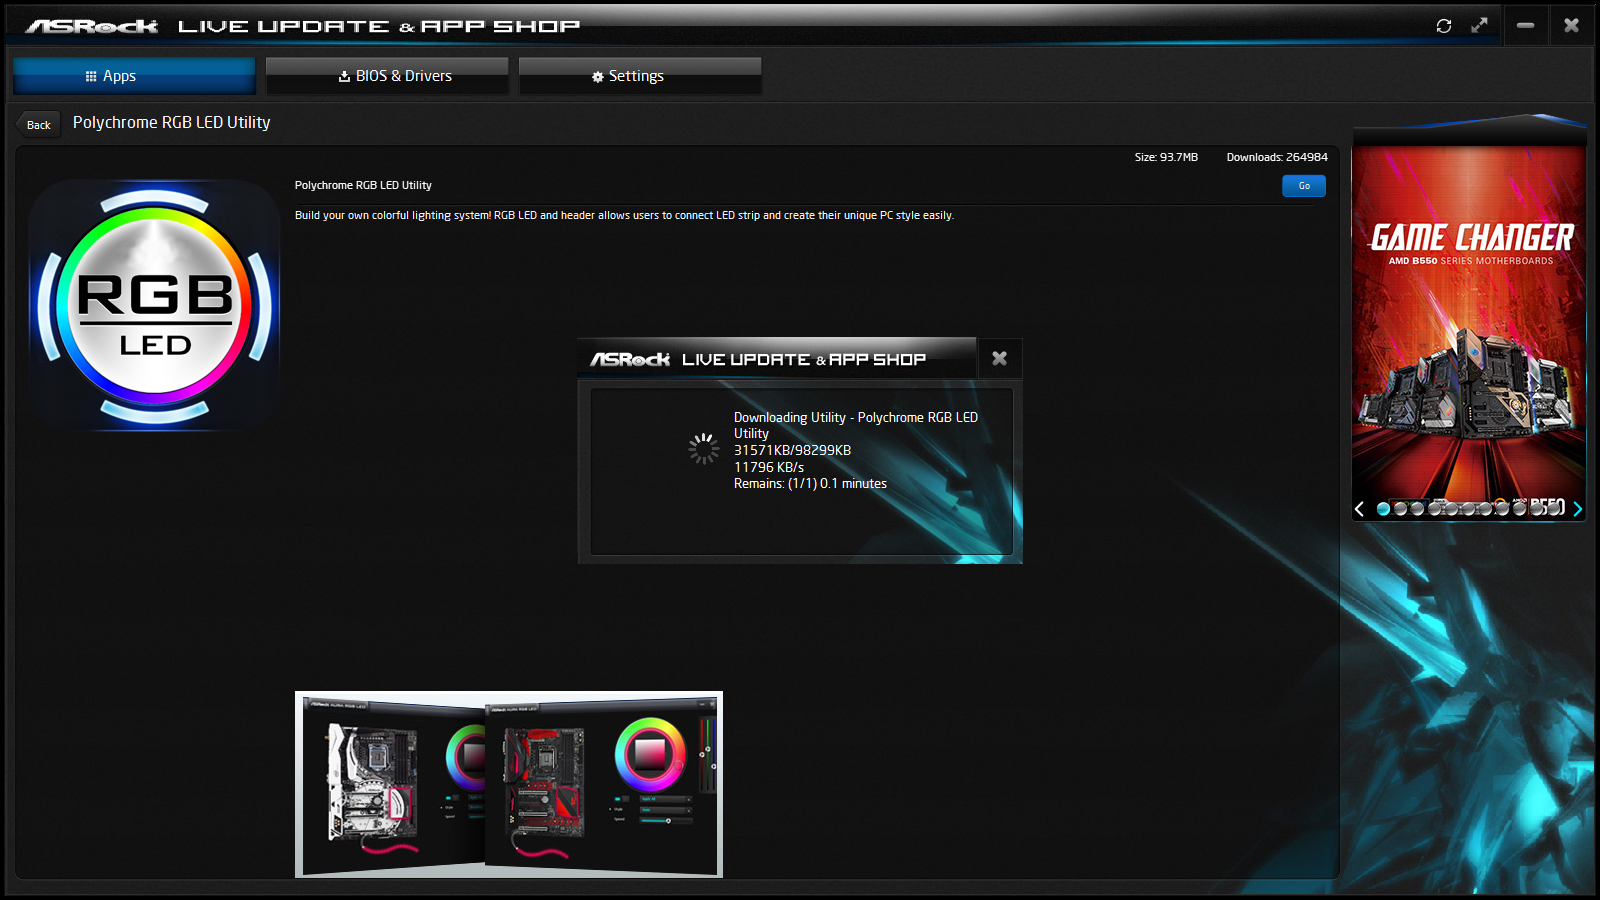Image resolution: width=1600 pixels, height=900 pixels.
Task: Close the main ASRock App Shop window
Action: click(x=1571, y=25)
